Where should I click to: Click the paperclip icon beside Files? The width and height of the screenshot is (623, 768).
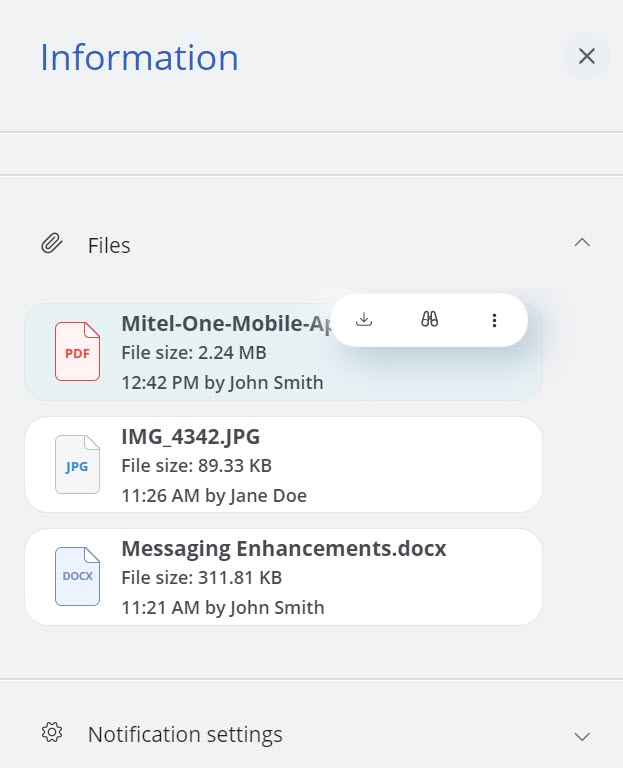tap(52, 244)
